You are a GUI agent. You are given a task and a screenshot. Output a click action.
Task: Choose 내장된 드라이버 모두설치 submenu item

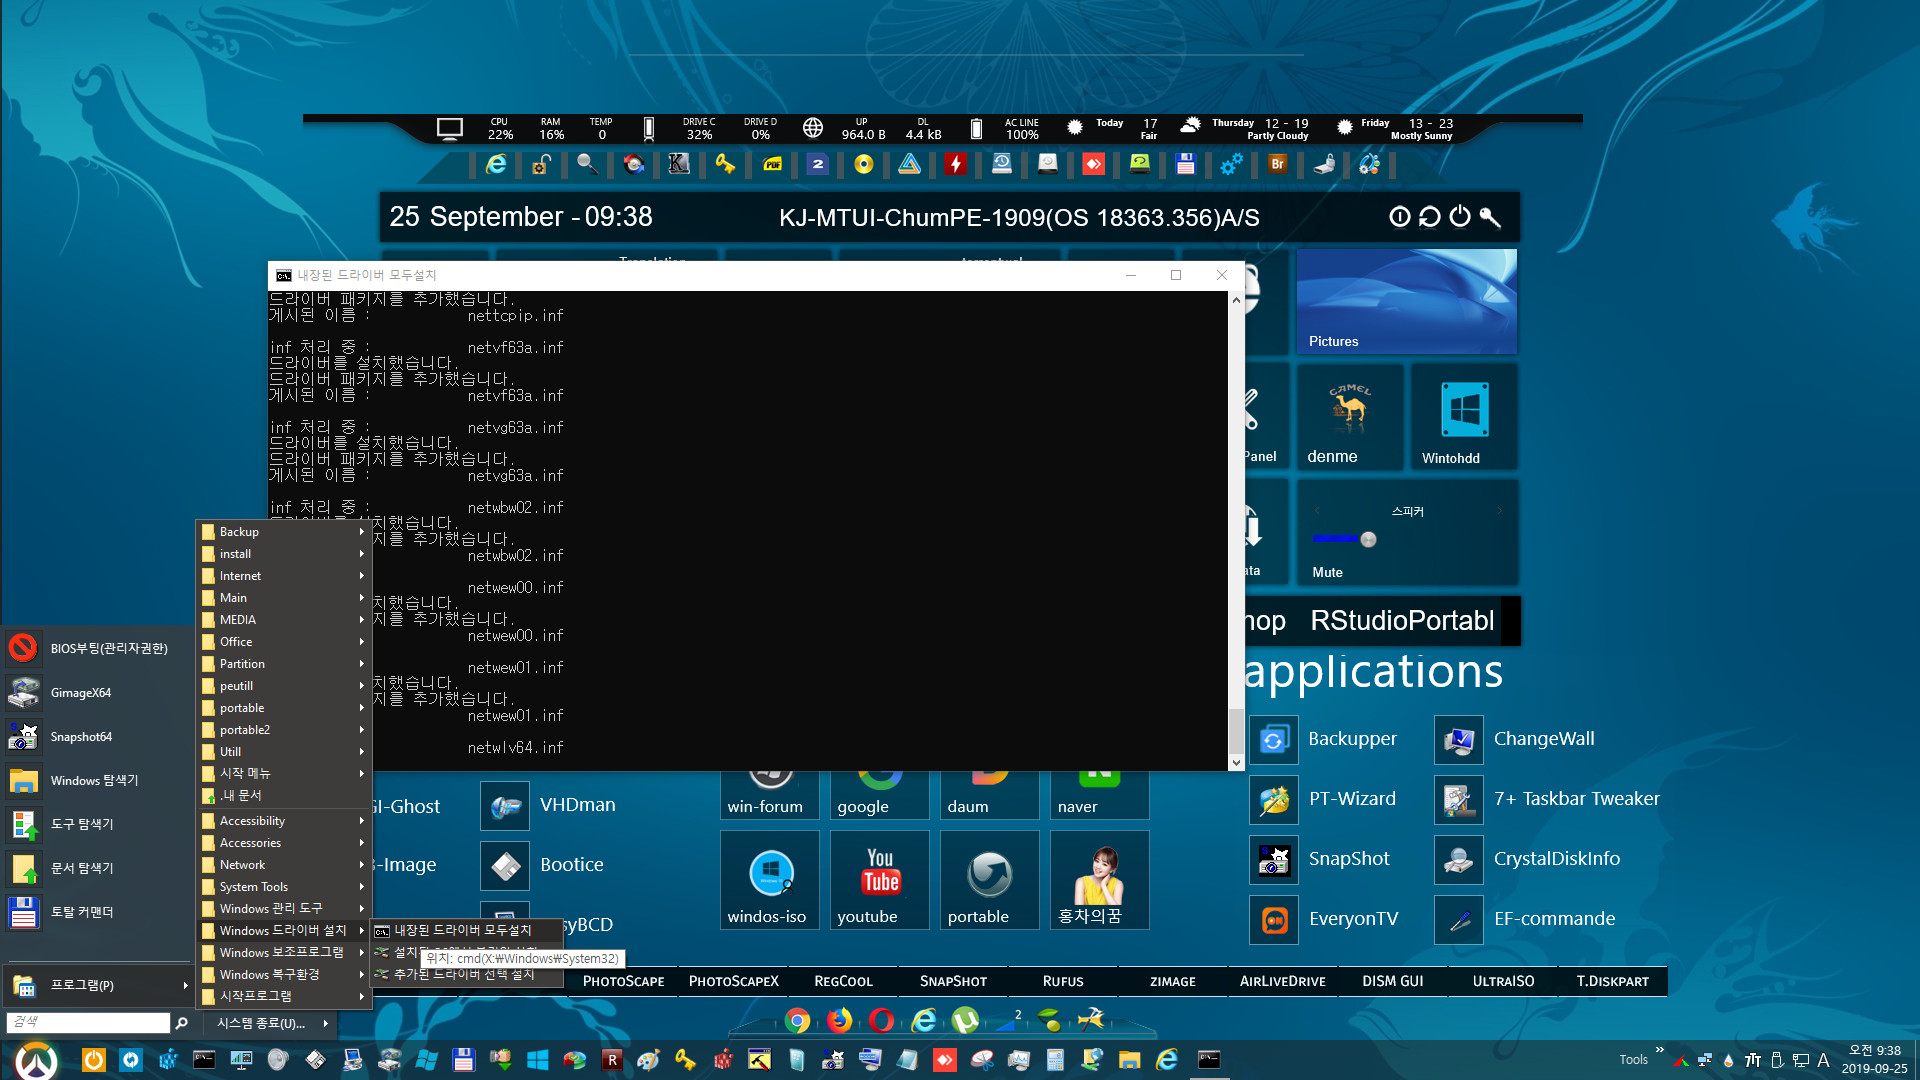(x=466, y=931)
